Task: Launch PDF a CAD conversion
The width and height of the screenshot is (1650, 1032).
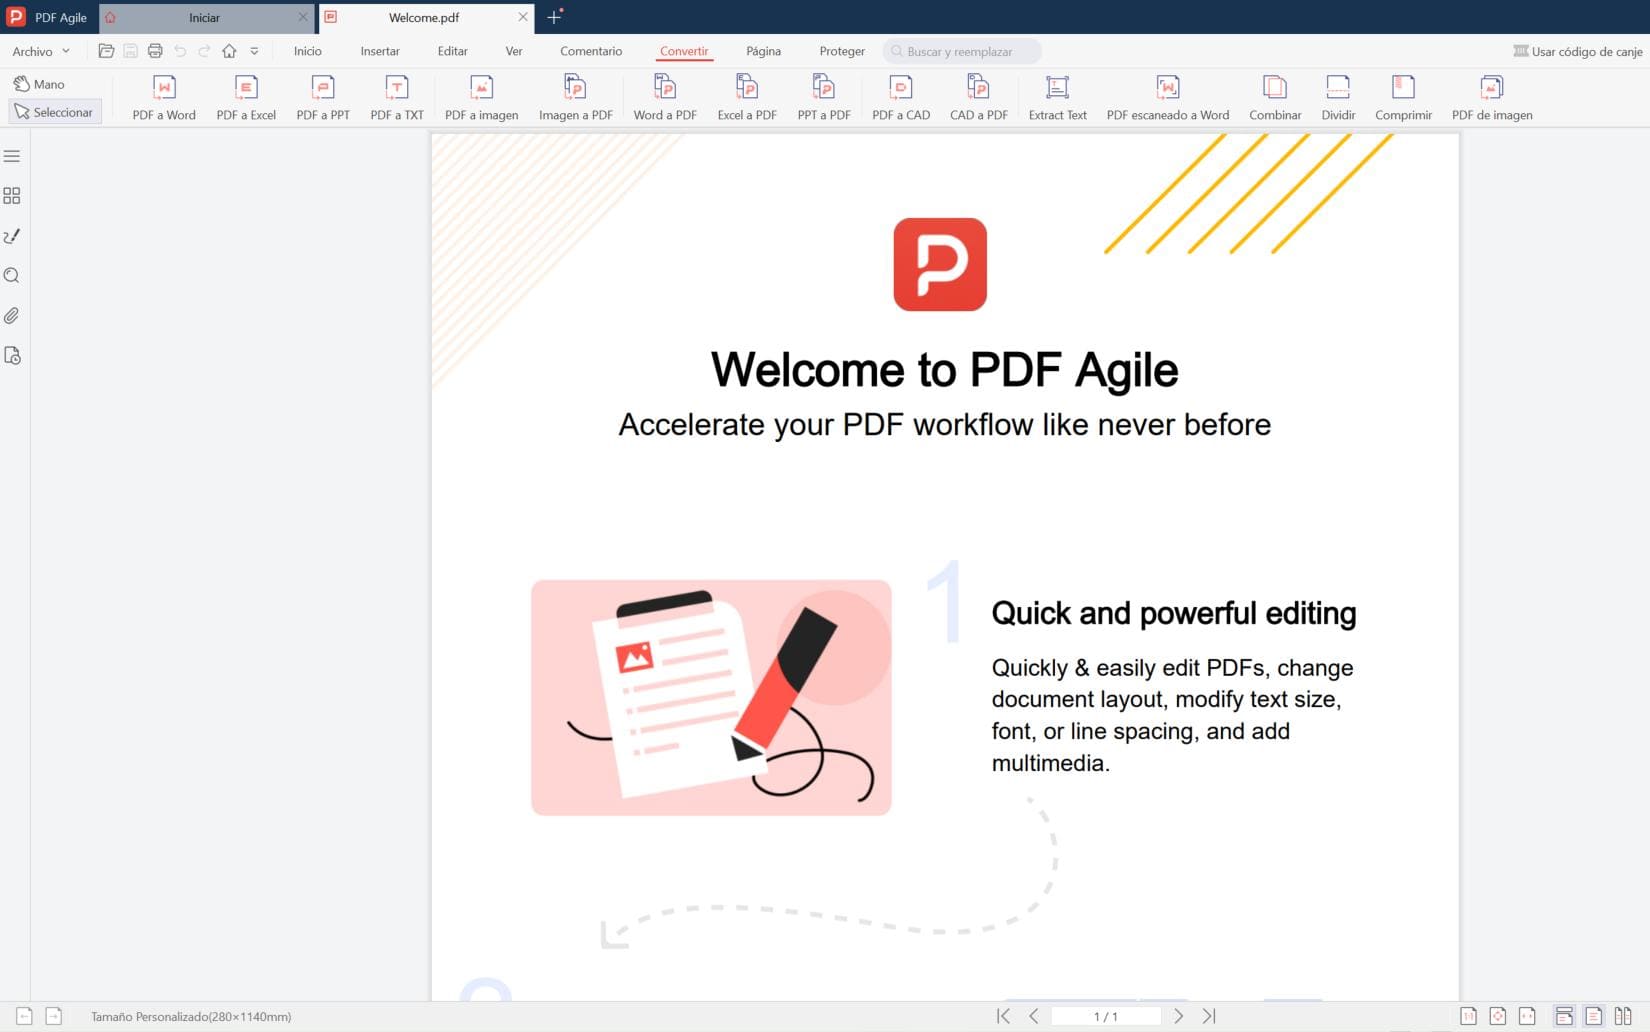Action: tap(901, 99)
